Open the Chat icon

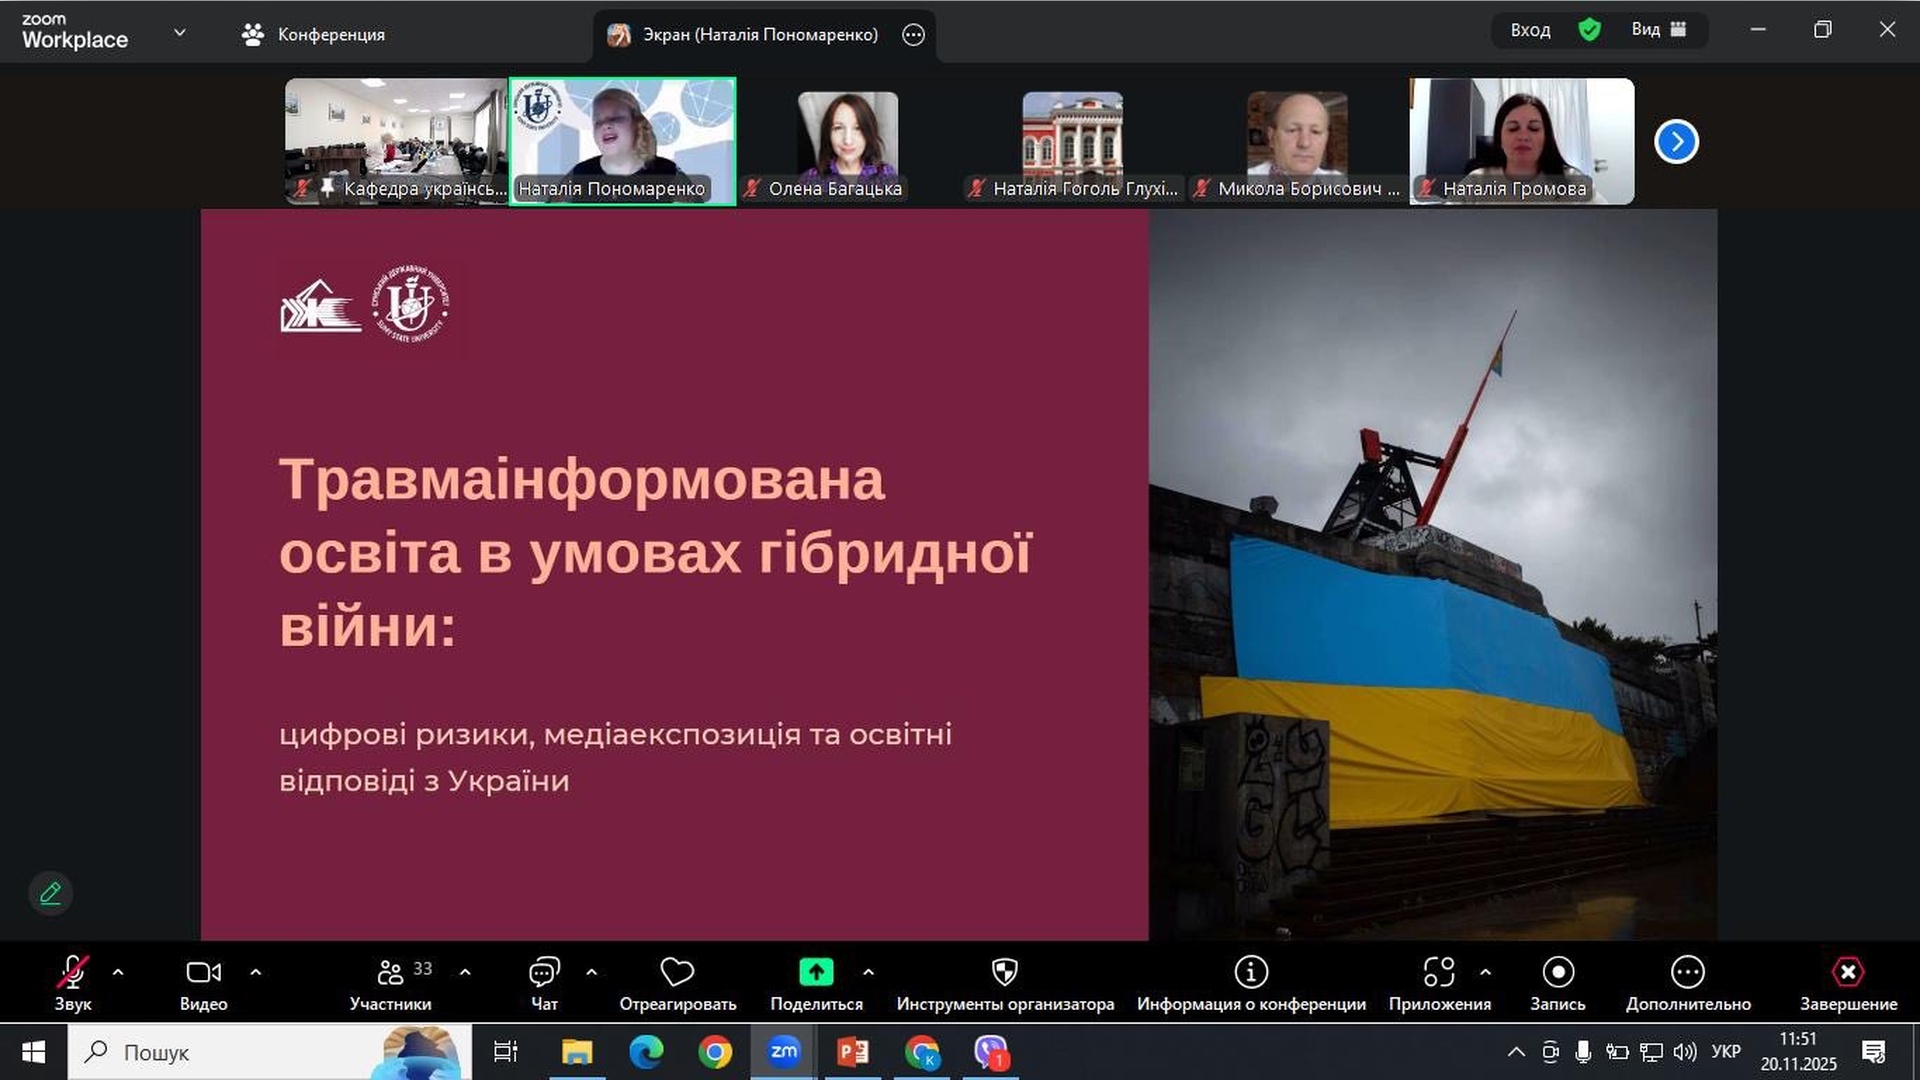(544, 972)
